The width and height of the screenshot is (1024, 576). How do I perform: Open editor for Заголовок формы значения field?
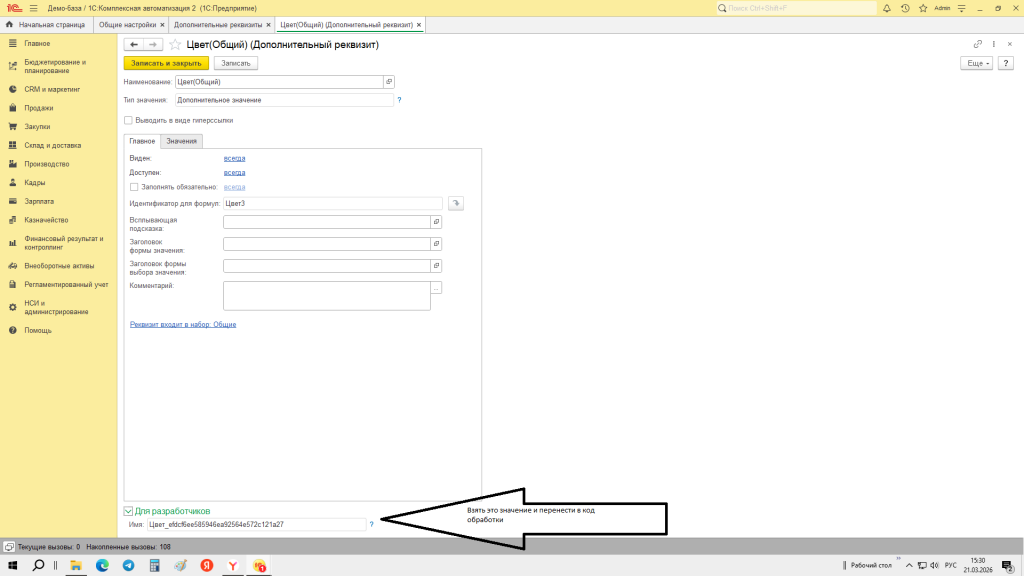point(436,244)
